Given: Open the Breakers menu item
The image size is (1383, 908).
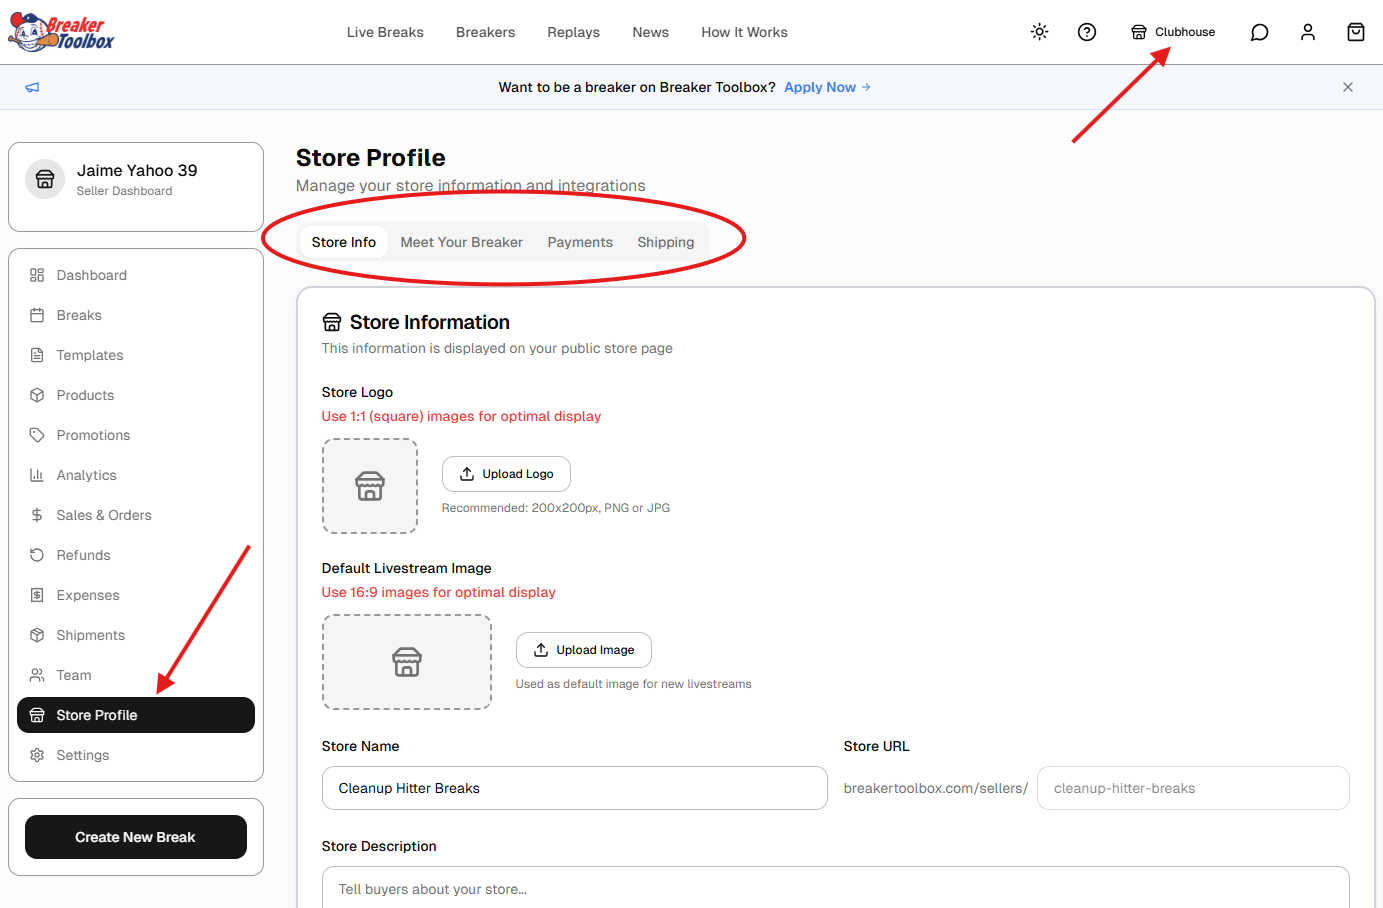Looking at the screenshot, I should point(485,32).
